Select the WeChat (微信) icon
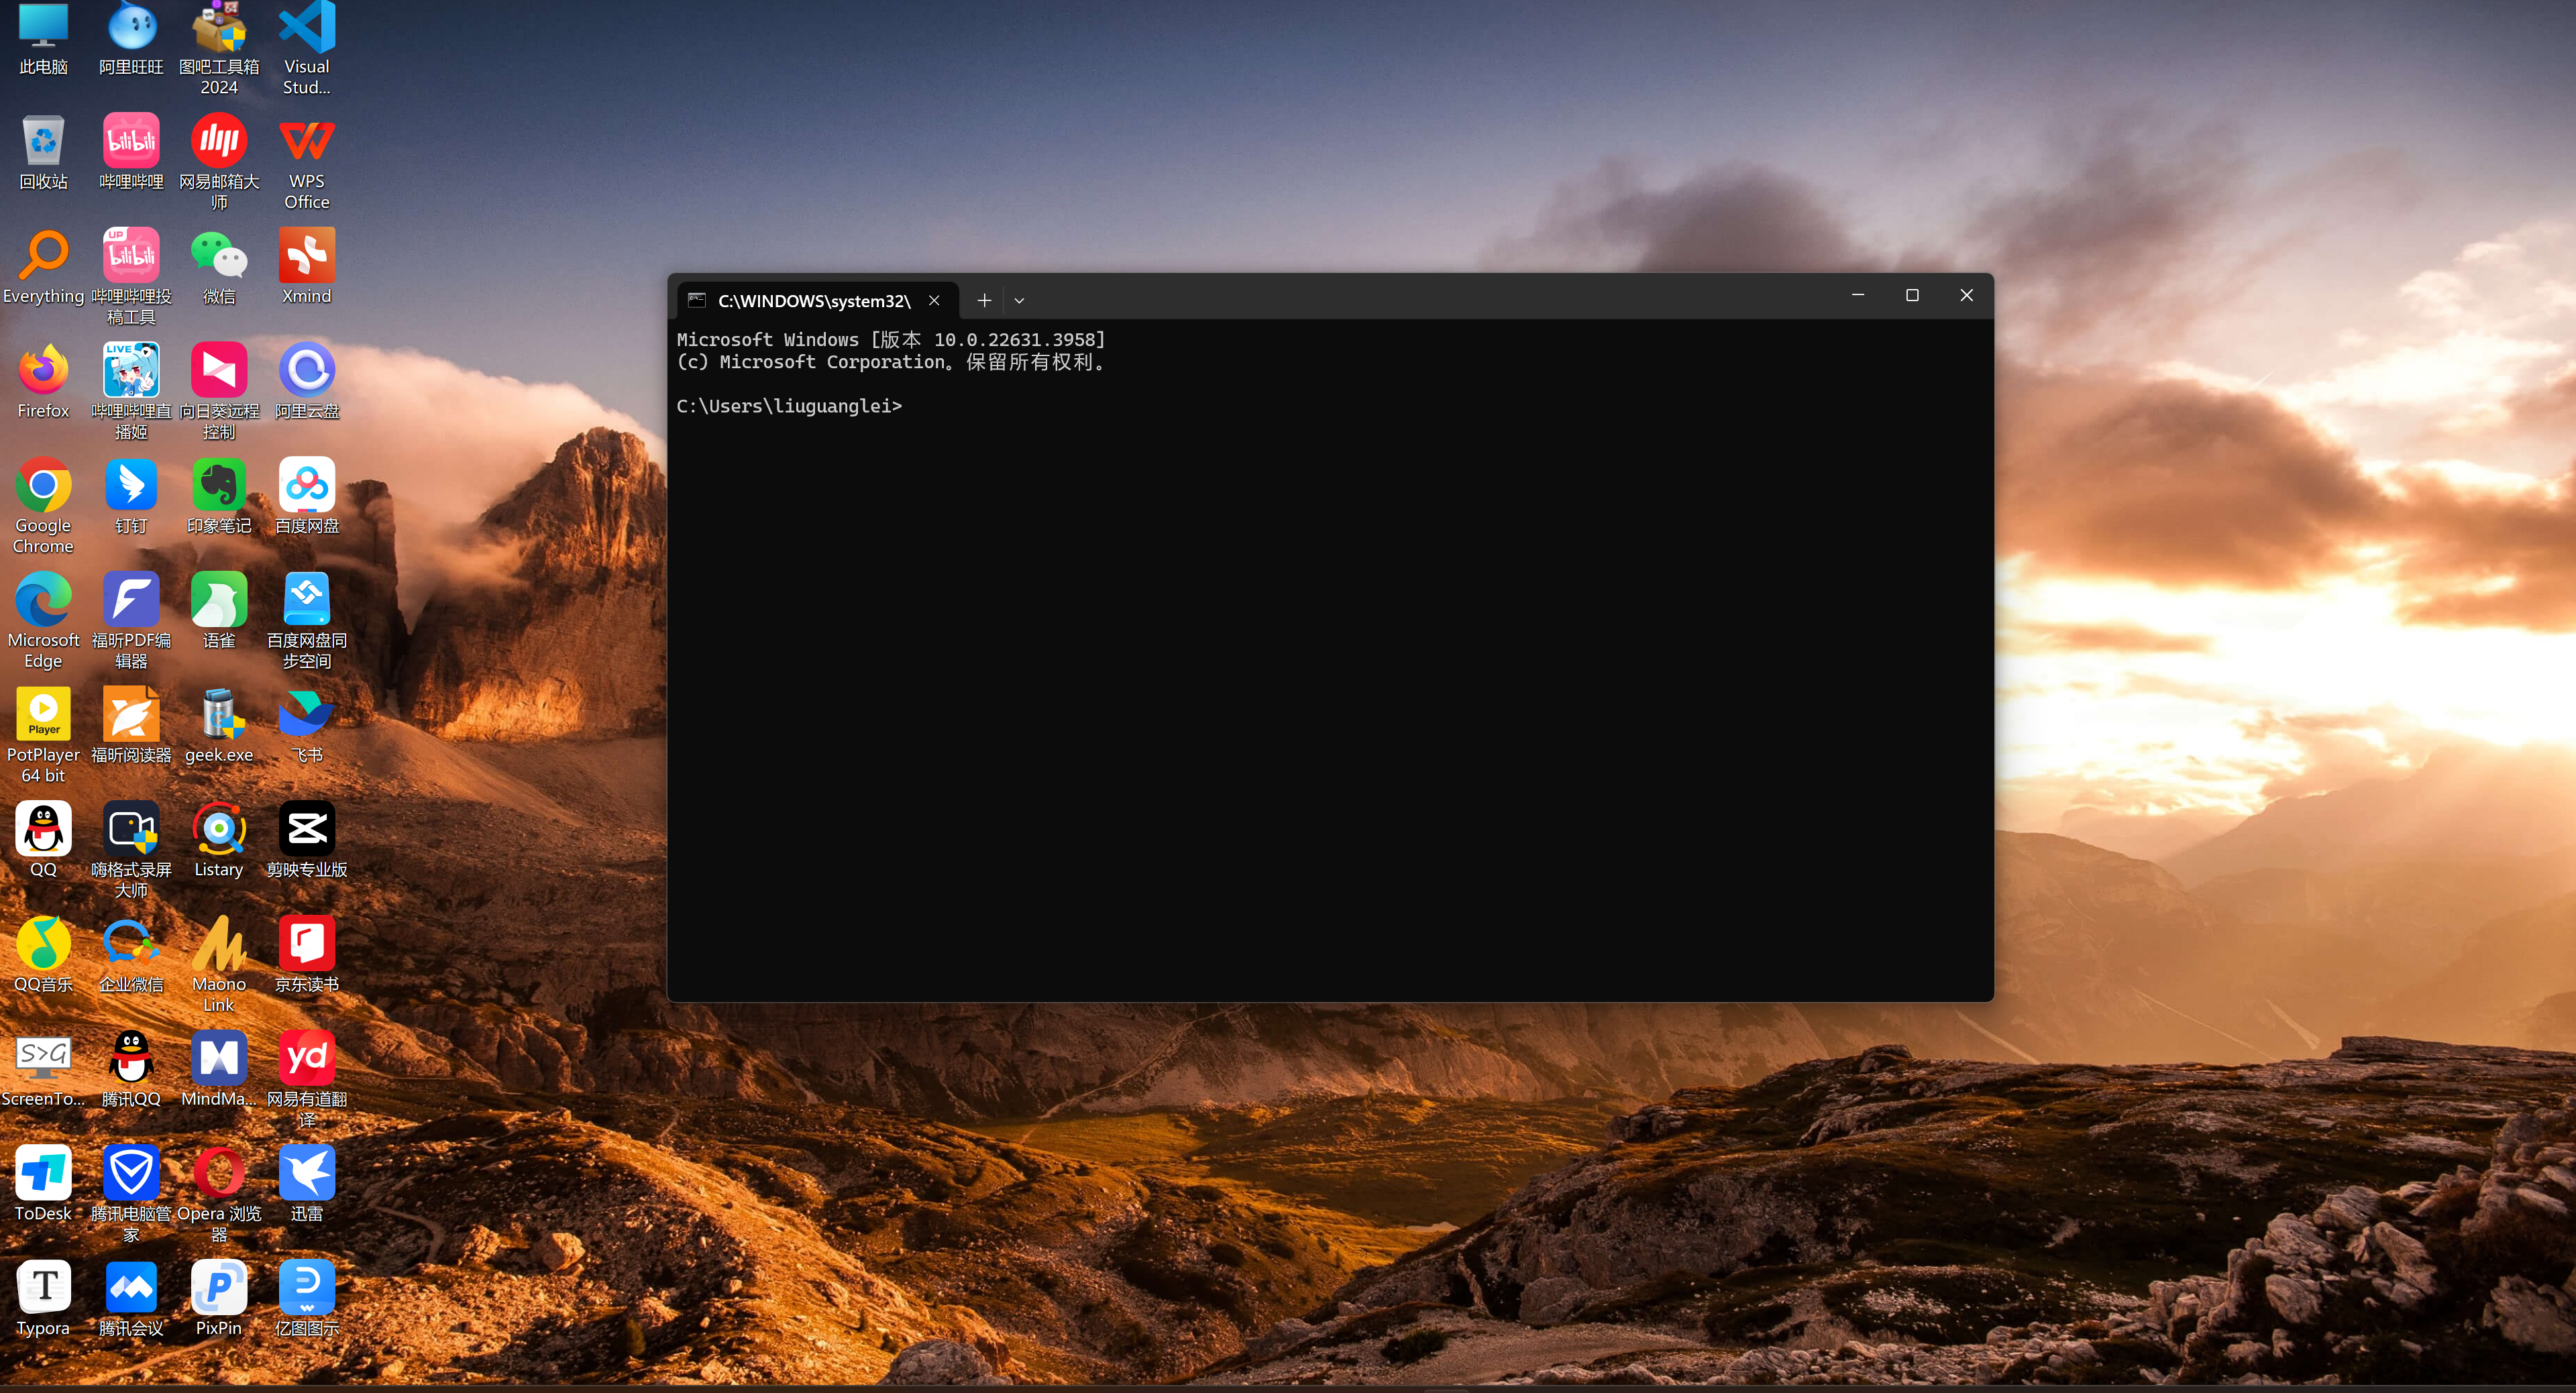The image size is (2576, 1393). (219, 256)
